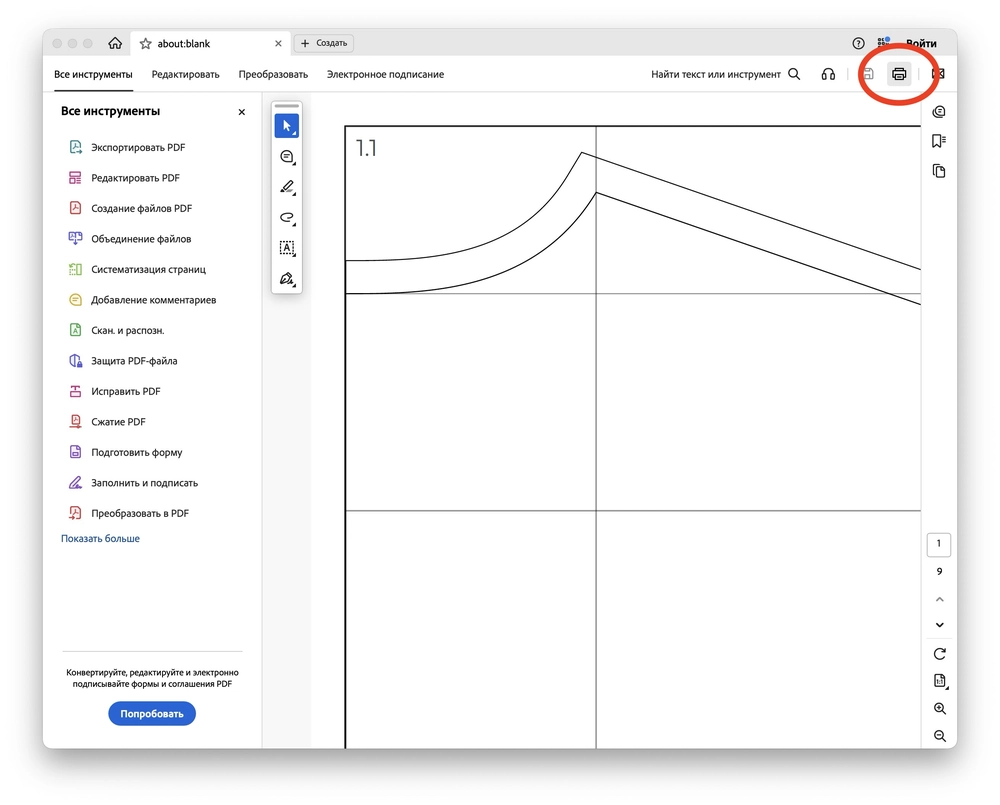The height and width of the screenshot is (805, 1000).
Task: Open the apps grid icon near Войти
Action: click(x=883, y=43)
